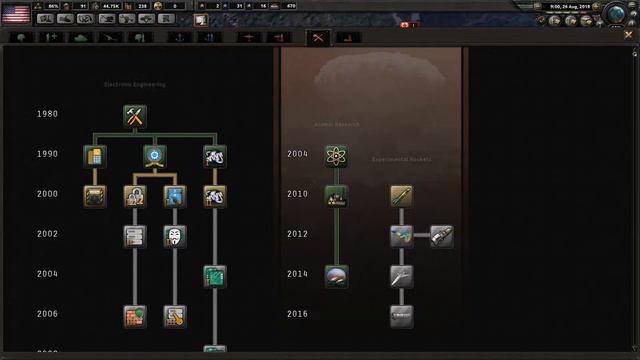Click the scrollbar down arrow
The height and width of the screenshot is (360, 640).
pyautogui.click(x=635, y=348)
